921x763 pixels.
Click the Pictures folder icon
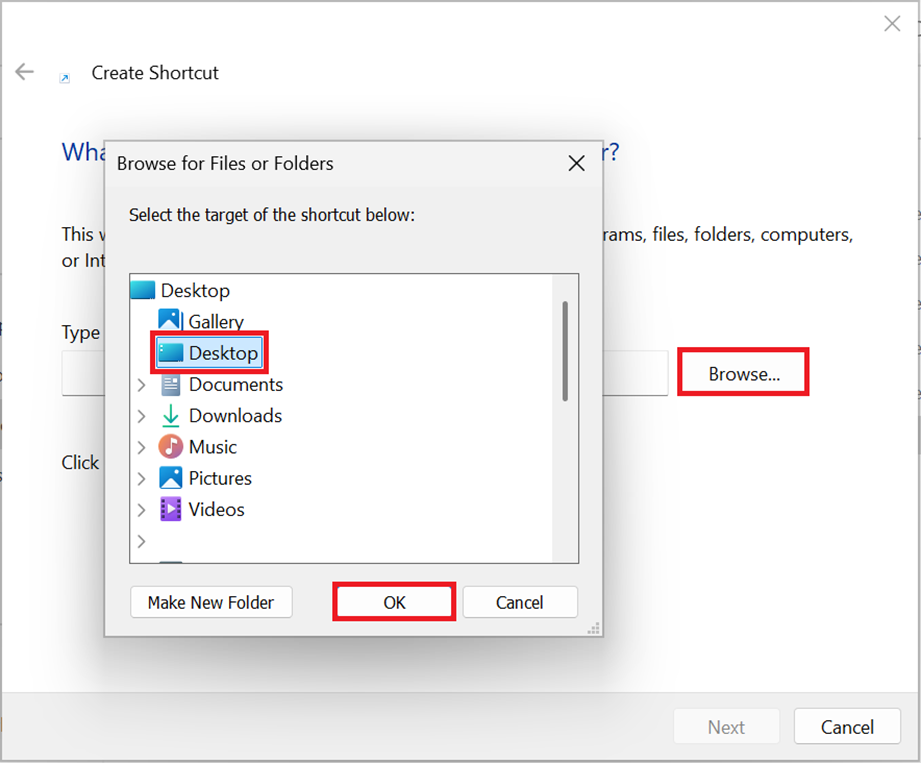pyautogui.click(x=170, y=478)
